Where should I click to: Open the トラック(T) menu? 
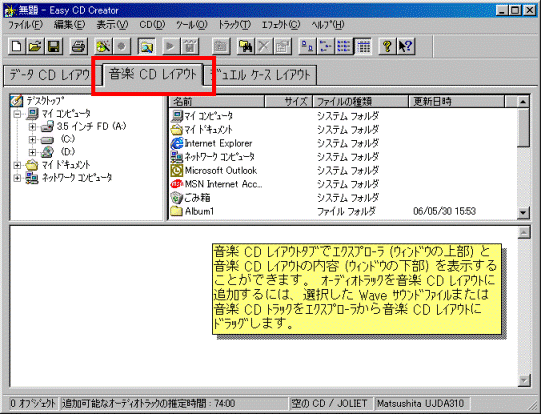pyautogui.click(x=235, y=25)
